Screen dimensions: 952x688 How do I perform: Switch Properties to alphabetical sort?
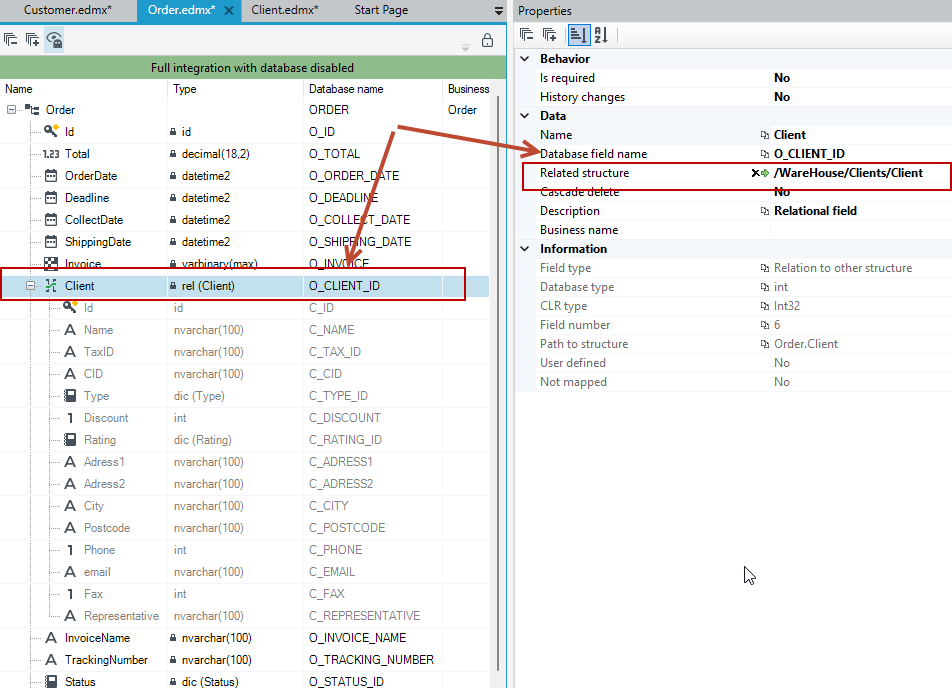click(601, 35)
